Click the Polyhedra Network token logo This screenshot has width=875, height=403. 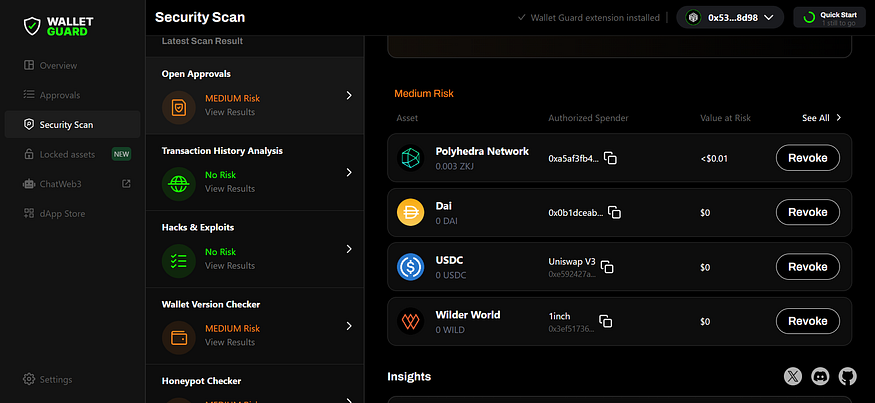[x=411, y=158]
